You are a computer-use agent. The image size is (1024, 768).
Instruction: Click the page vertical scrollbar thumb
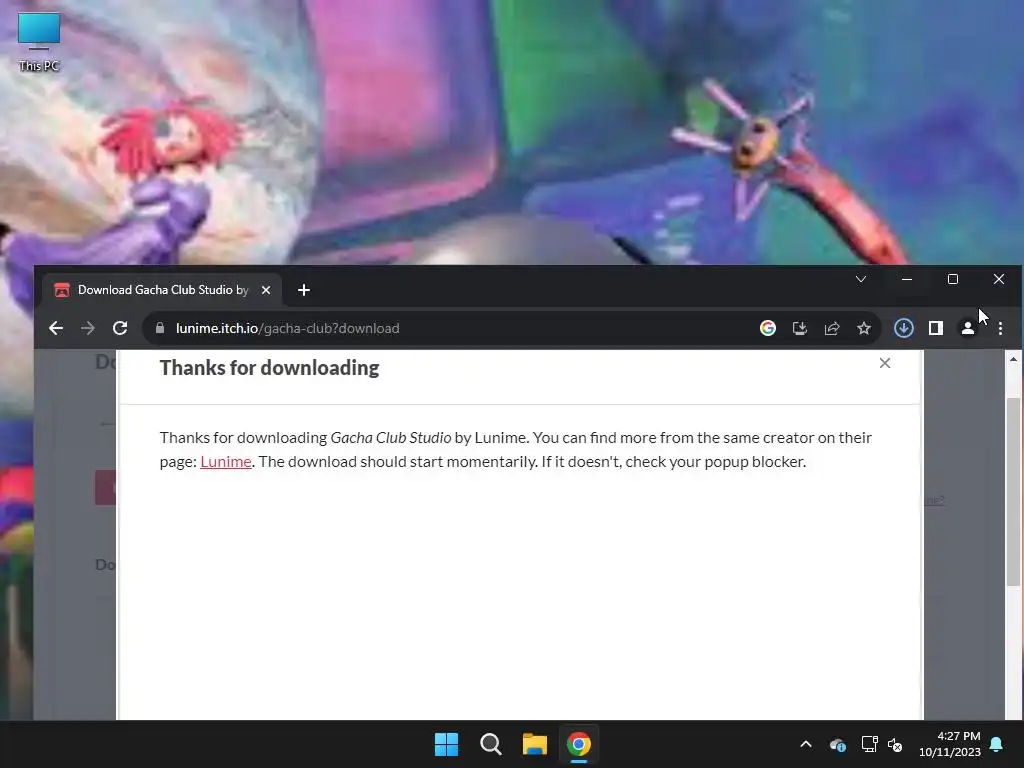click(x=1013, y=491)
